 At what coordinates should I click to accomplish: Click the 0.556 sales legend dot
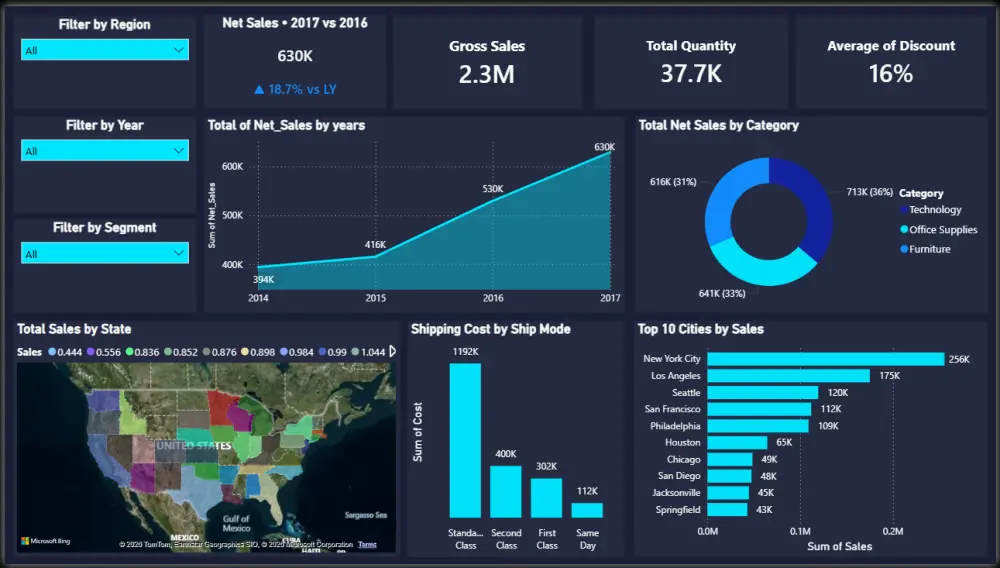click(91, 351)
